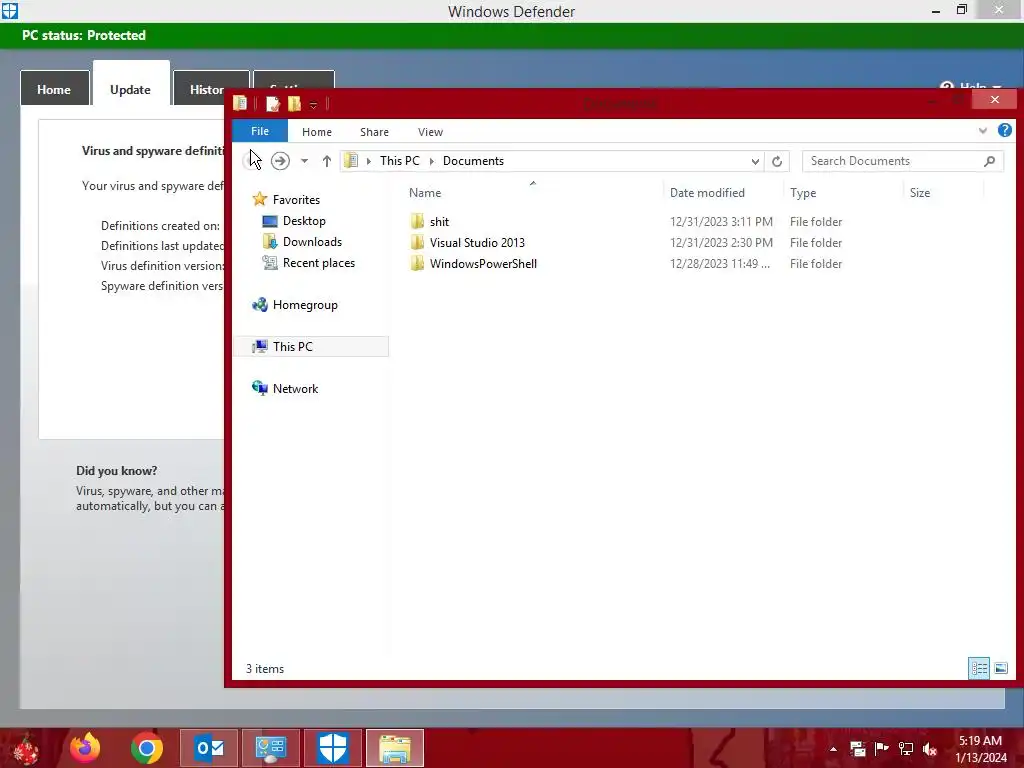1024x768 pixels.
Task: Open Action Center flag tray icon
Action: coord(880,748)
